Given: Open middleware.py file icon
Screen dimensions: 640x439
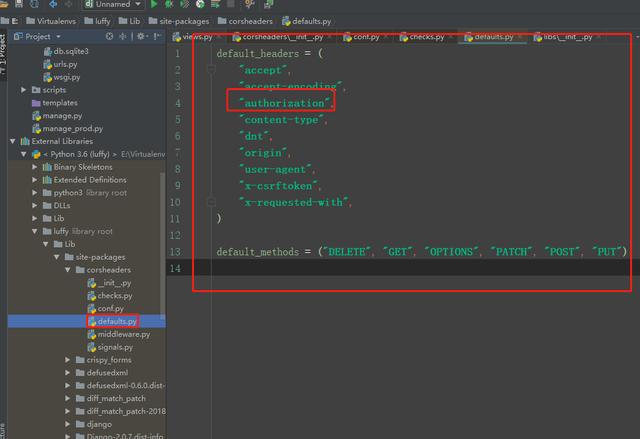Looking at the screenshot, I should coord(91,335).
